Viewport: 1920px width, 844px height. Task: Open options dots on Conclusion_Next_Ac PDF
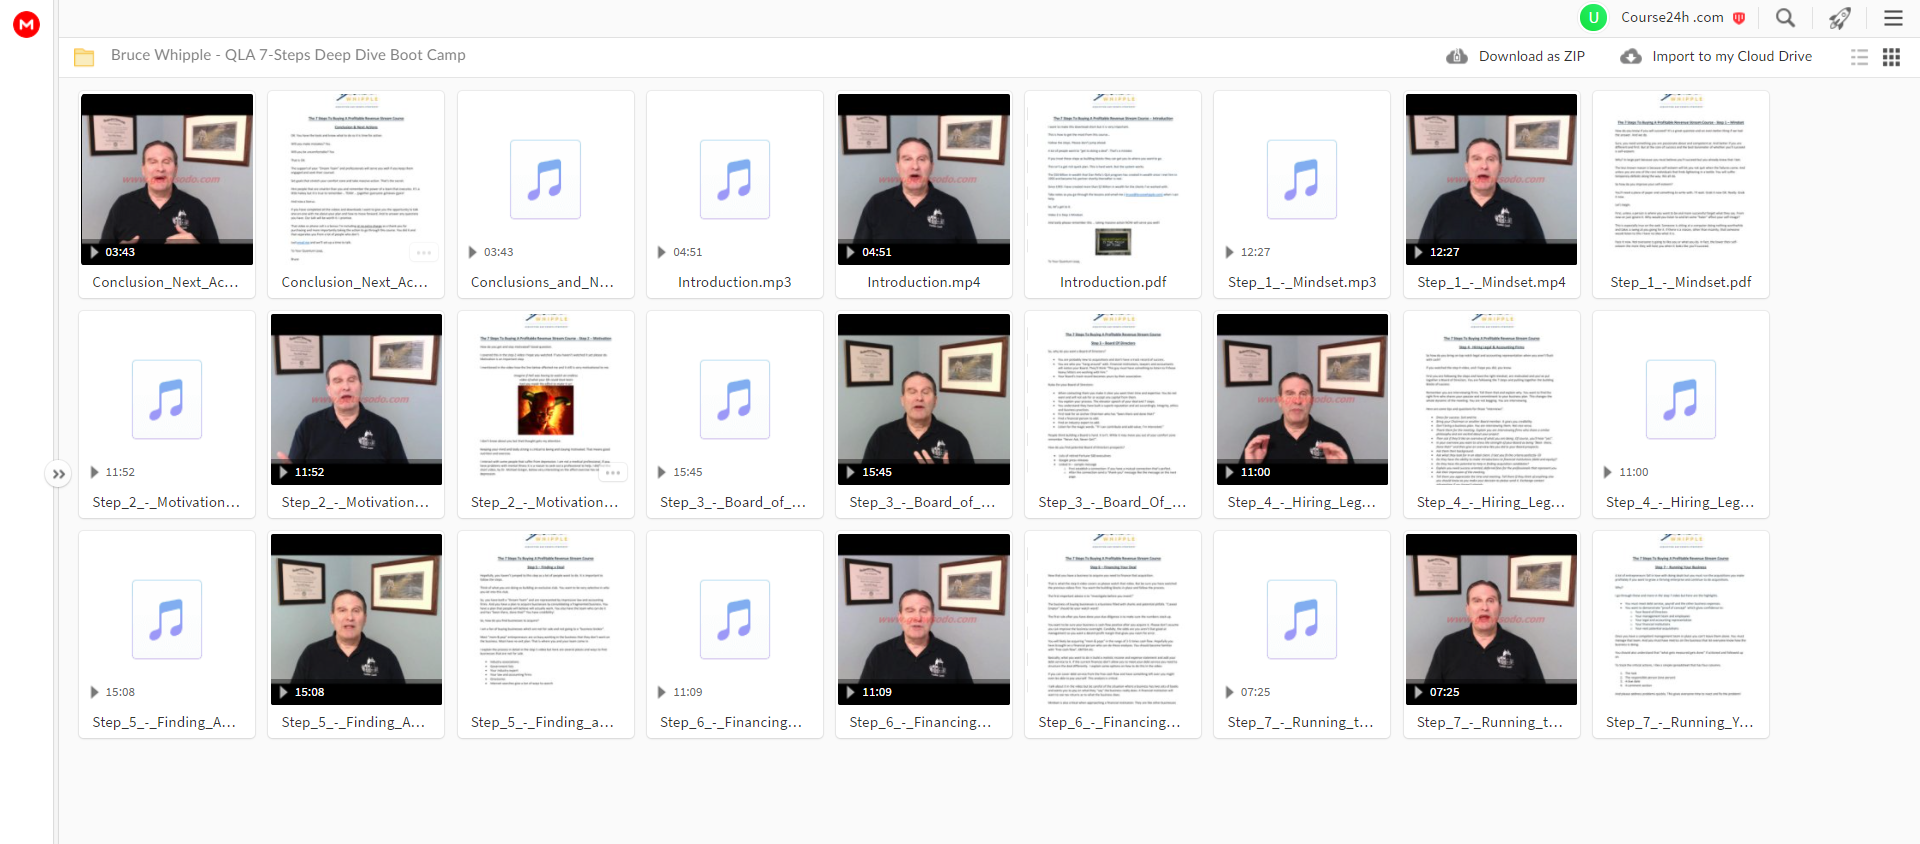click(x=424, y=252)
